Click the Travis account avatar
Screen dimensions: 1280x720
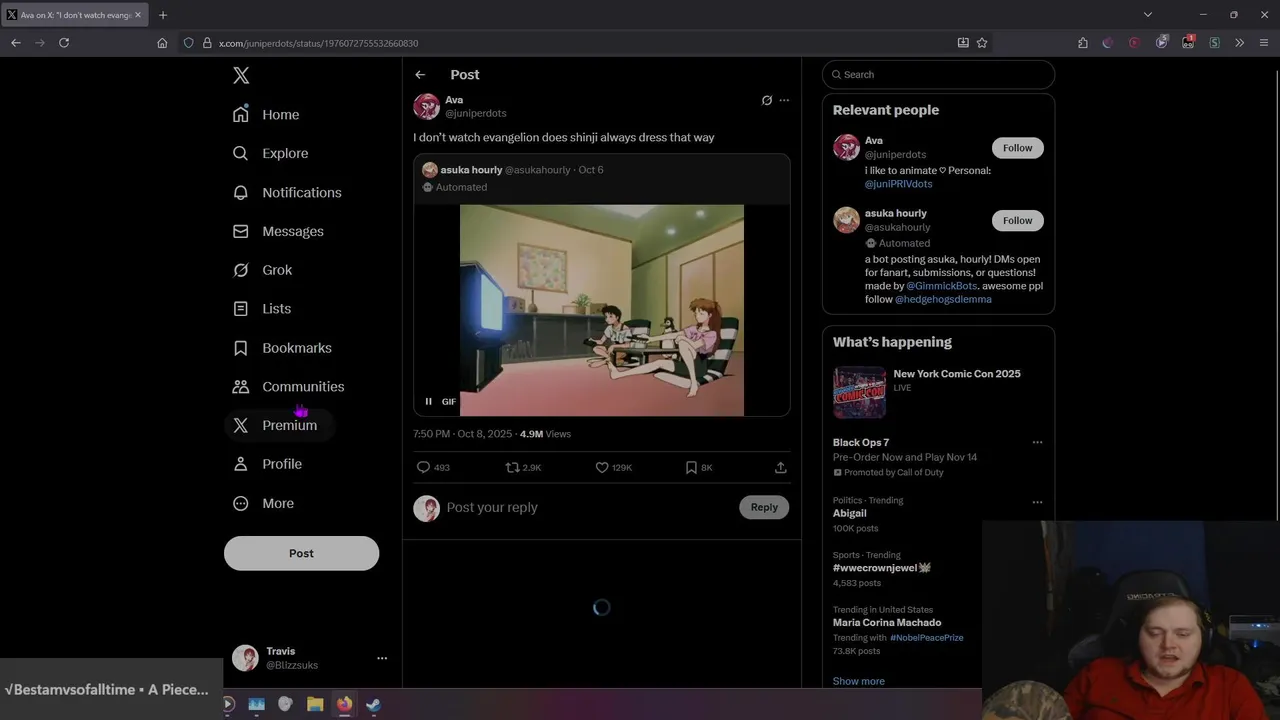[245, 658]
